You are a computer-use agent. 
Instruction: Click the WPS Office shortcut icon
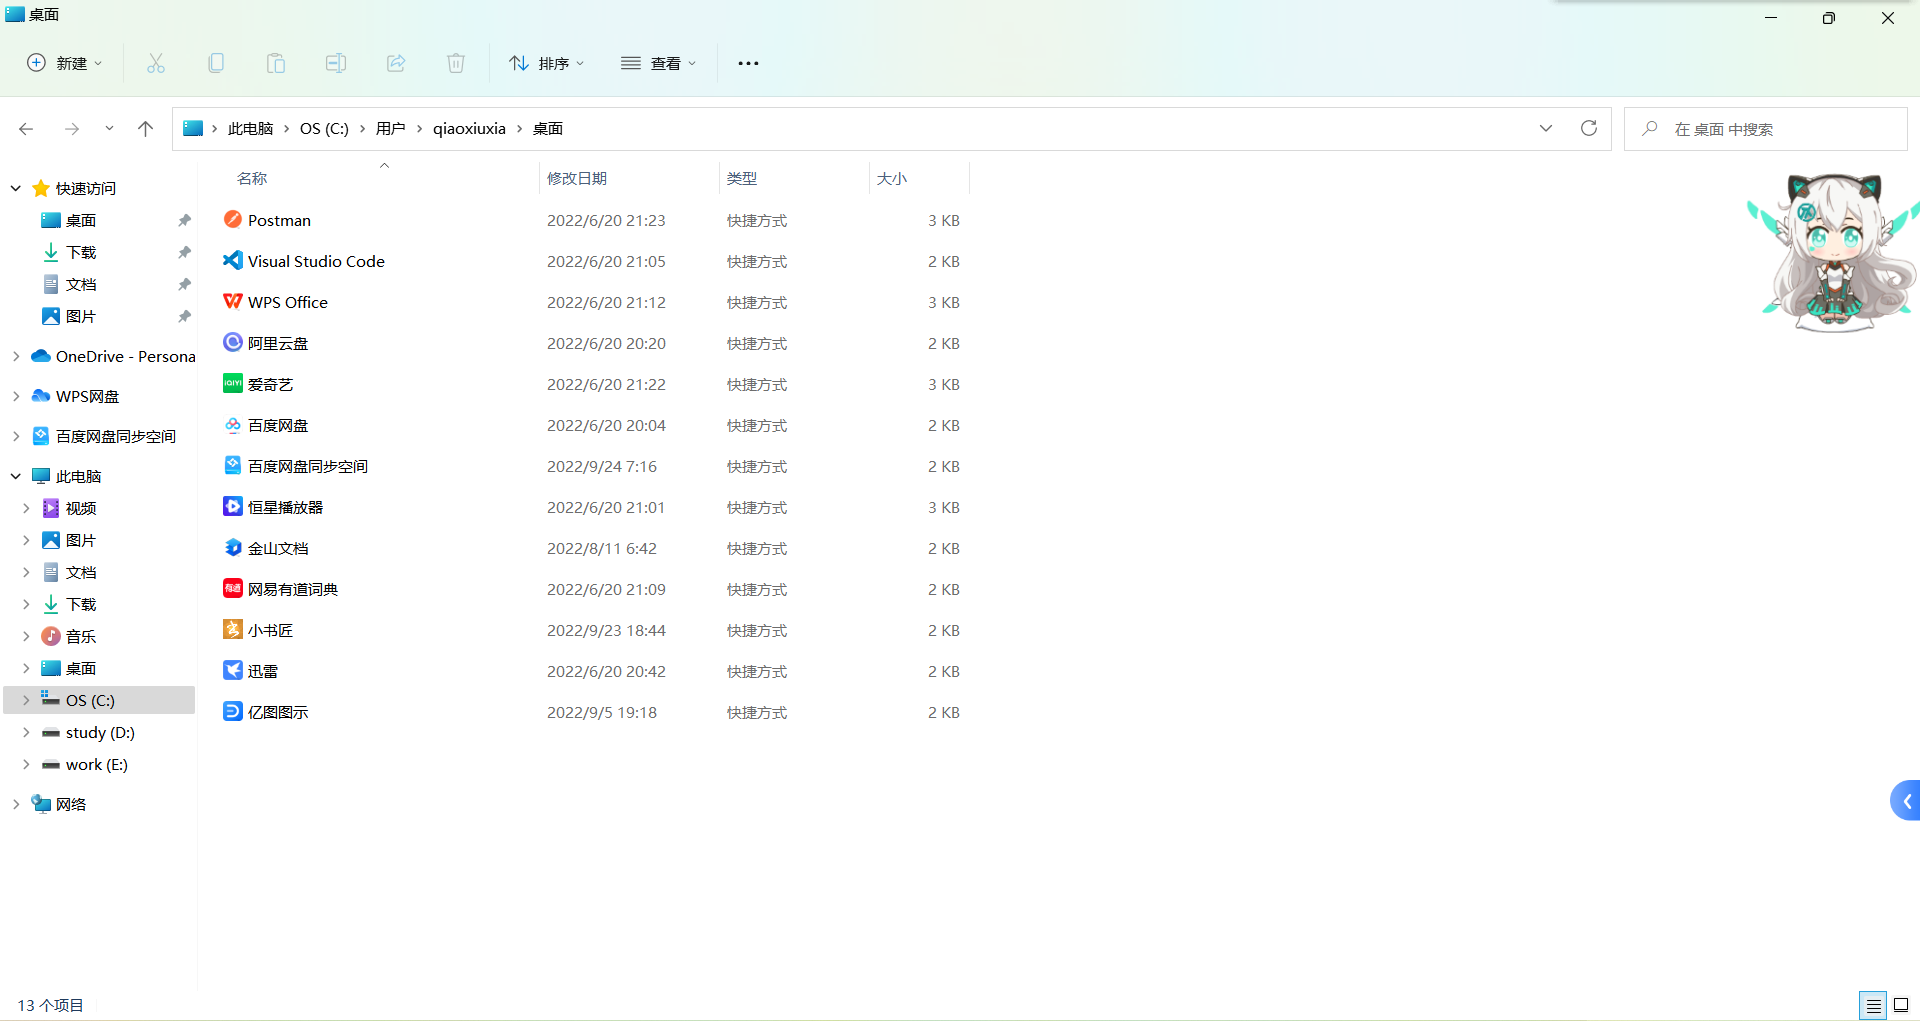pyautogui.click(x=233, y=301)
